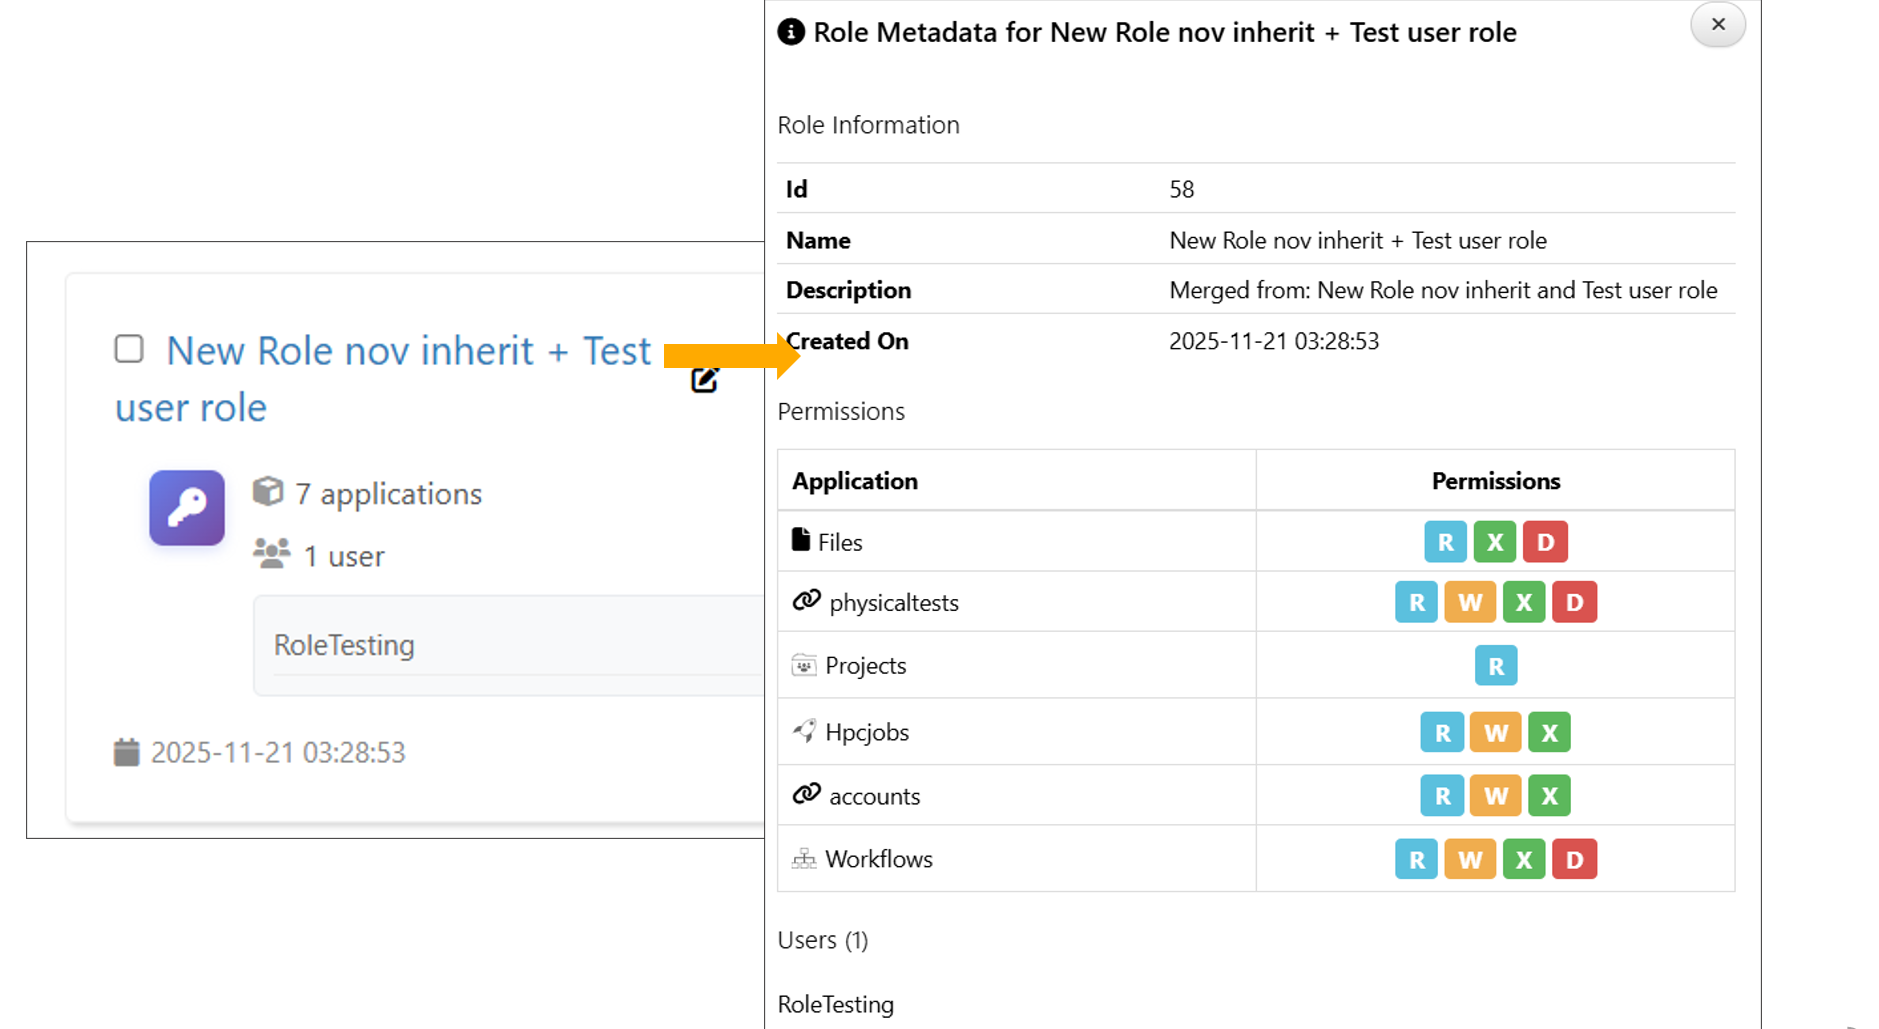This screenshot has width=1879, height=1029.
Task: Click the info icon beside Role Metadata title
Action: tap(791, 32)
